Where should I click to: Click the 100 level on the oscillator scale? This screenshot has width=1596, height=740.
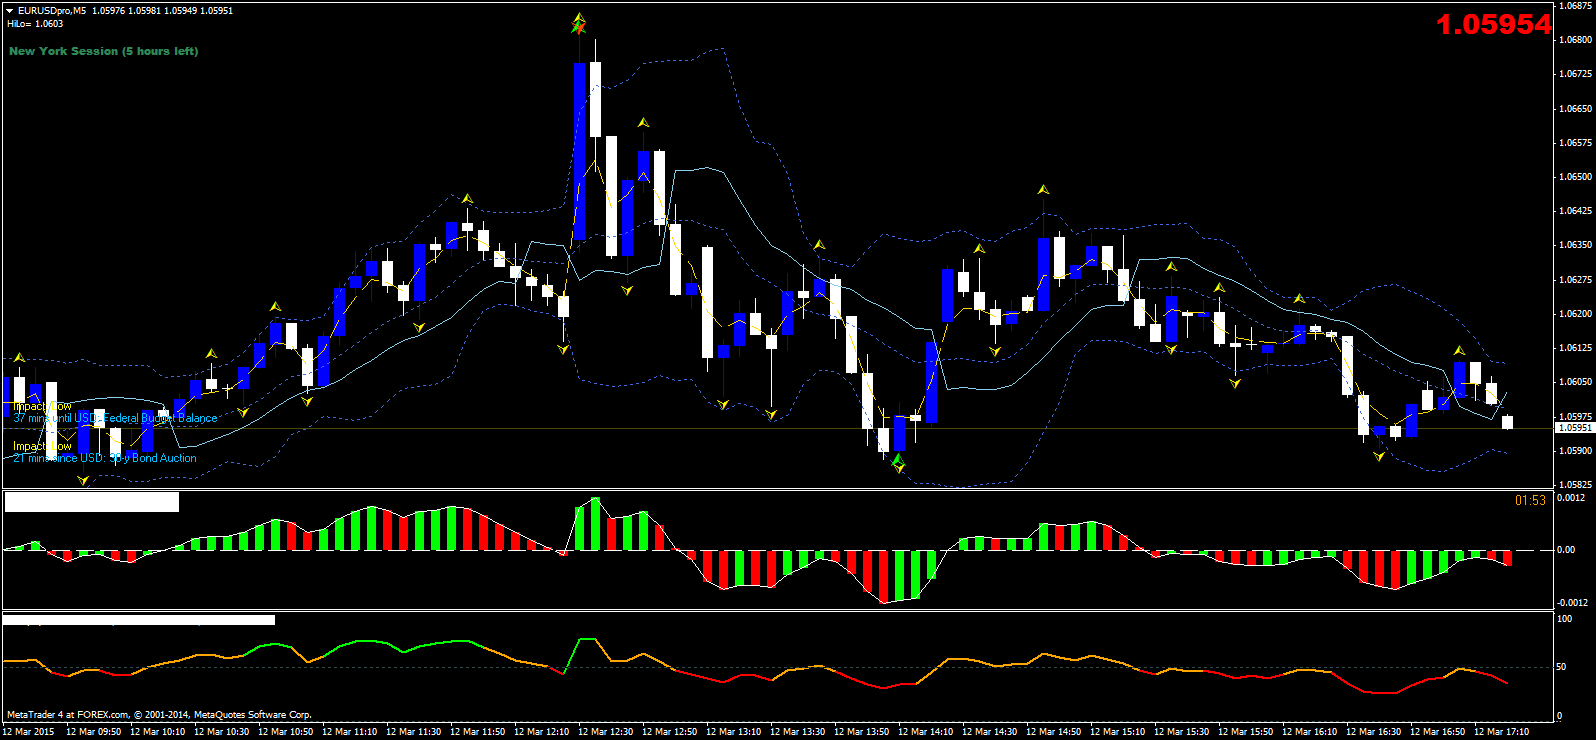point(1566,619)
